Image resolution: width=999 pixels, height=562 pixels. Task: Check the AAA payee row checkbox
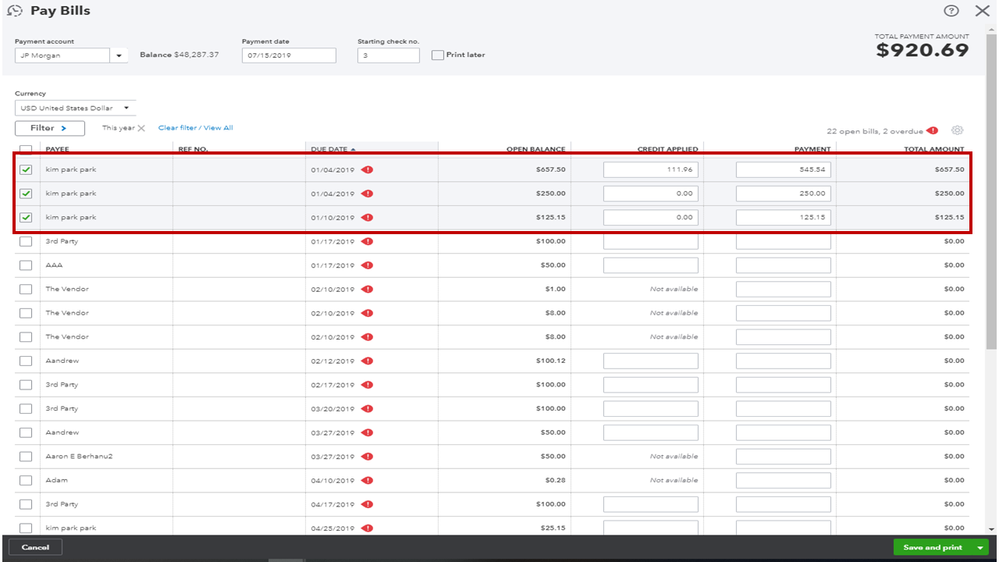pyautogui.click(x=26, y=265)
